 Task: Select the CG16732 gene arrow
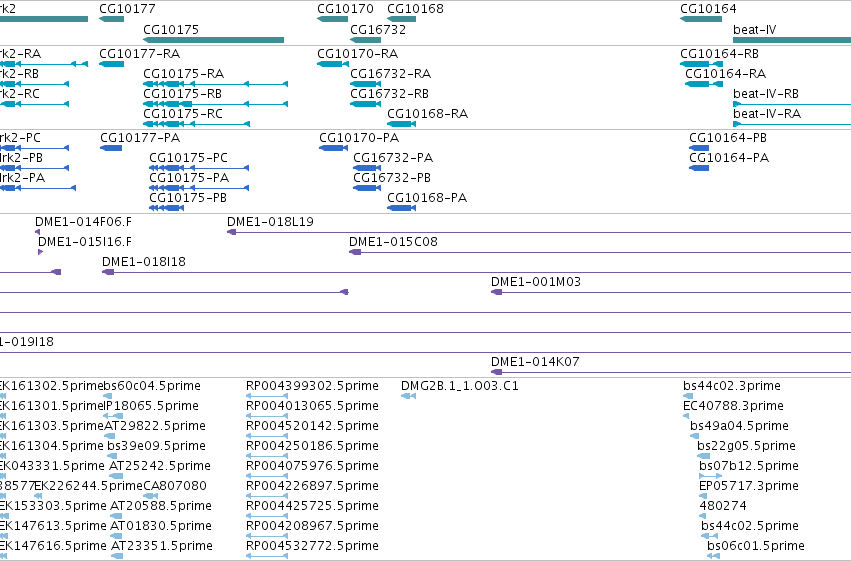pyautogui.click(x=366, y=40)
